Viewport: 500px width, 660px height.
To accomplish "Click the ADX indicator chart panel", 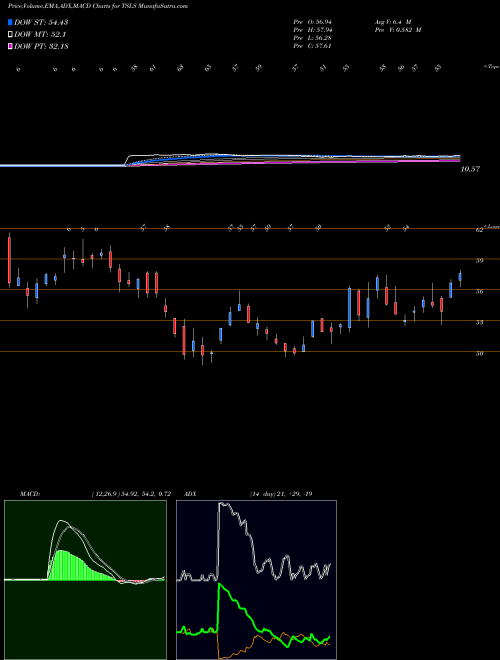I will (256, 580).
